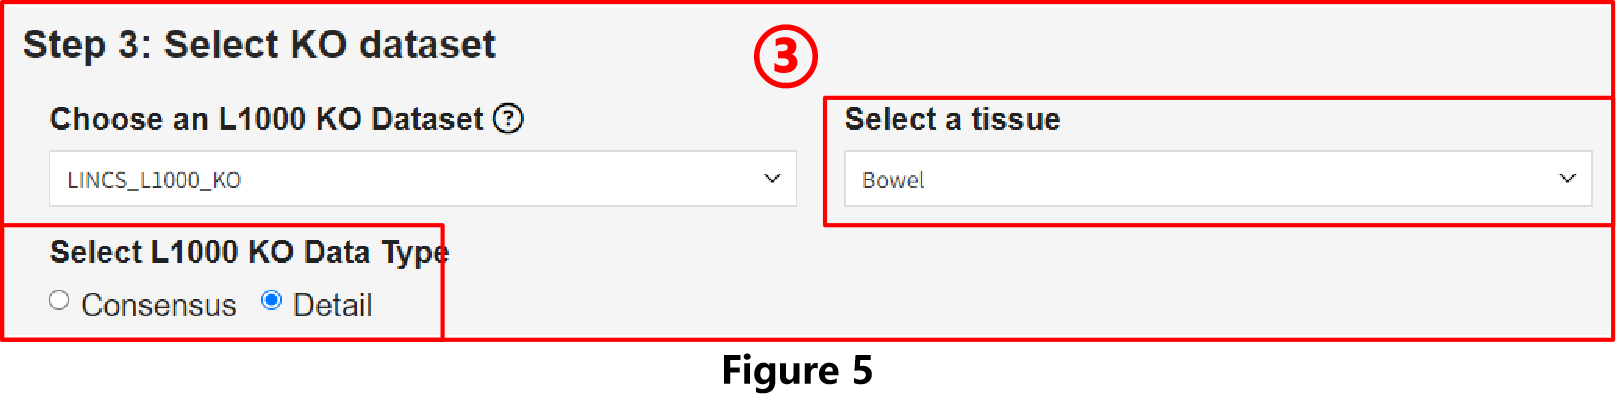
Task: Click the red circled number 3 marker
Action: pyautogui.click(x=785, y=56)
